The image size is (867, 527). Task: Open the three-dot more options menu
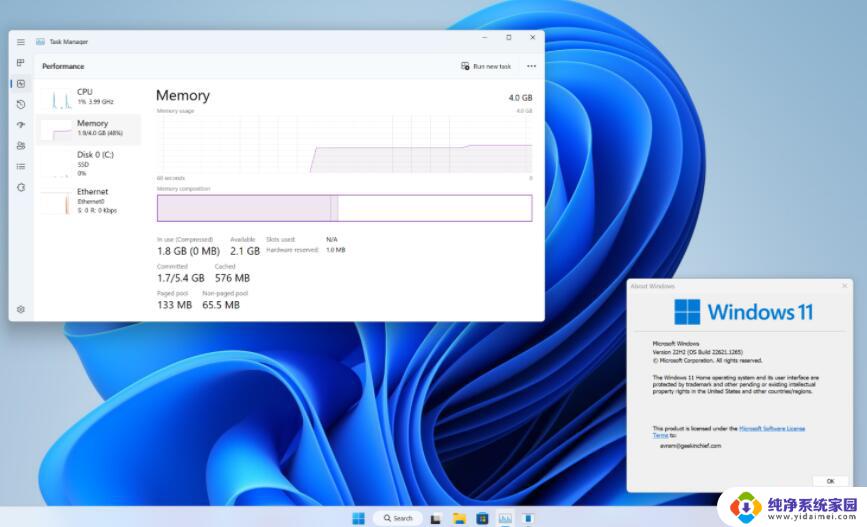pos(531,66)
